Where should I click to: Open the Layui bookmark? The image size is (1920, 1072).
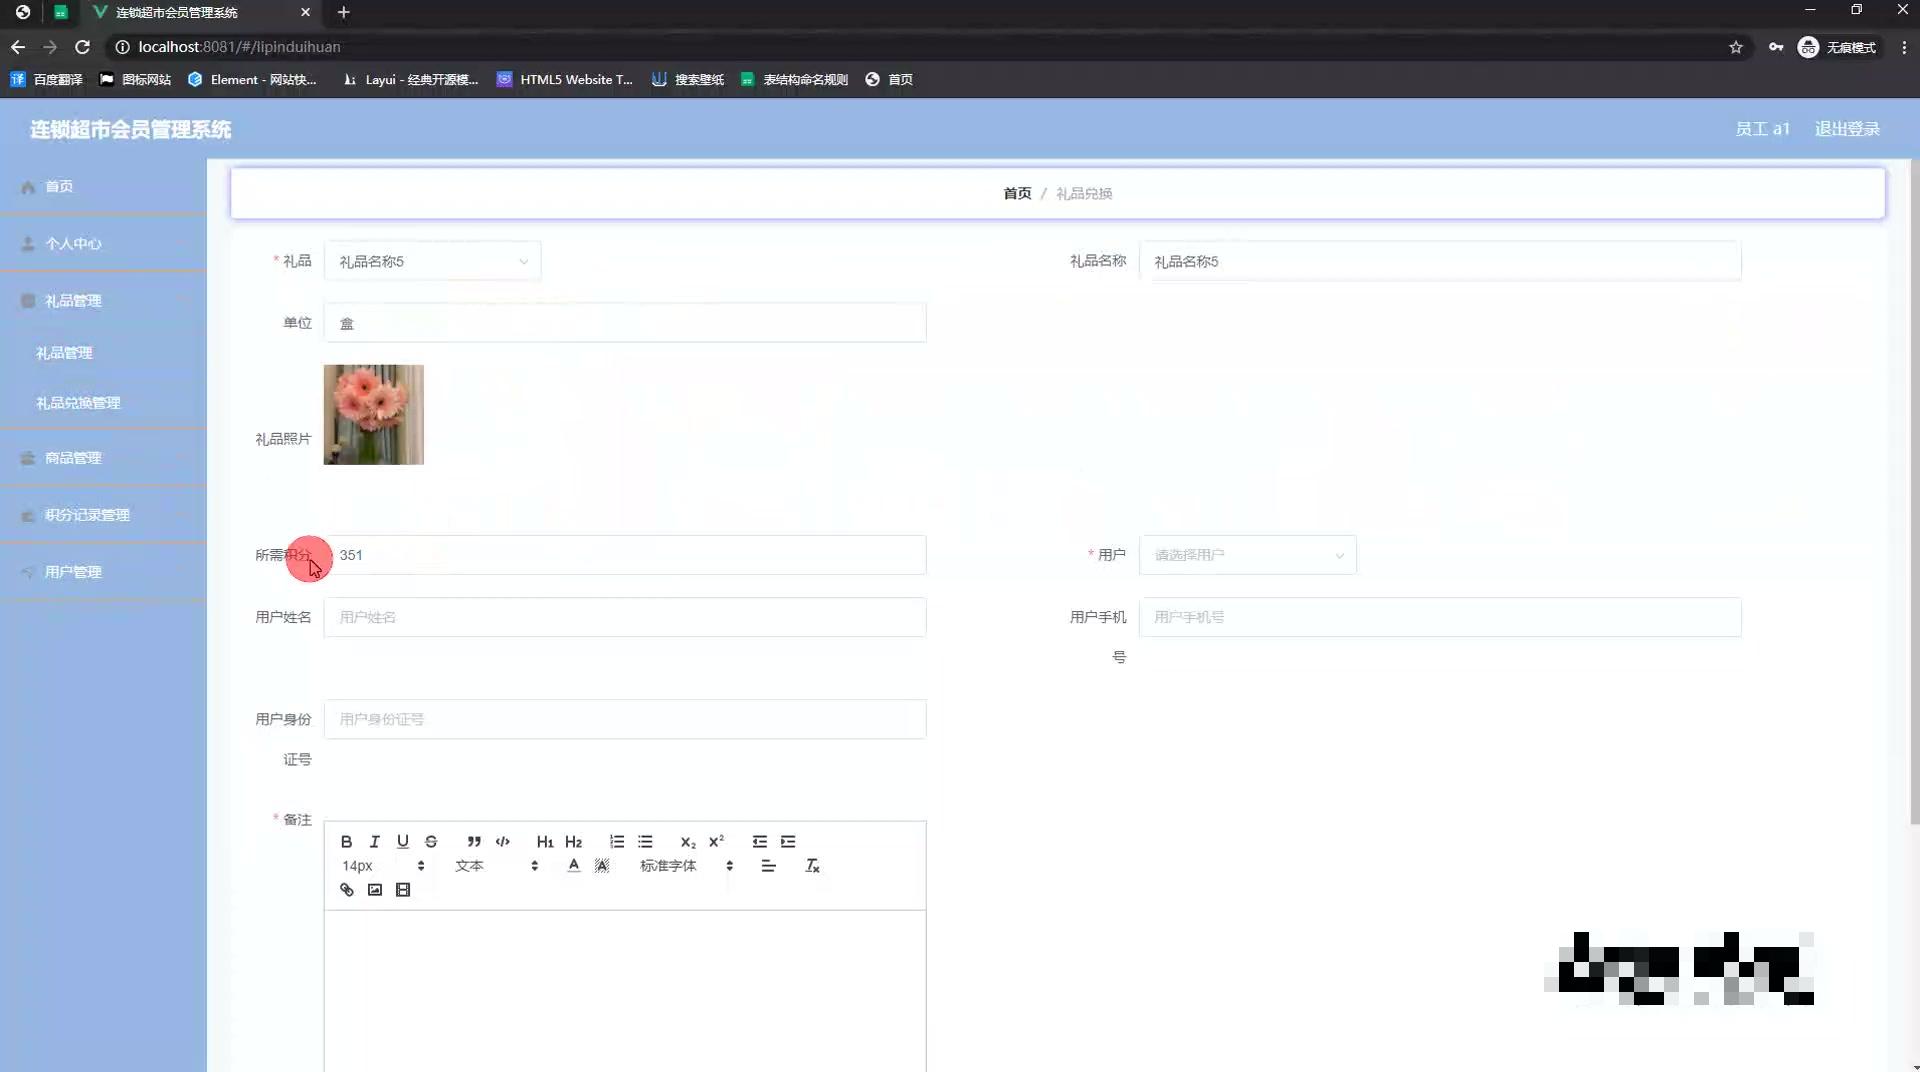[410, 79]
